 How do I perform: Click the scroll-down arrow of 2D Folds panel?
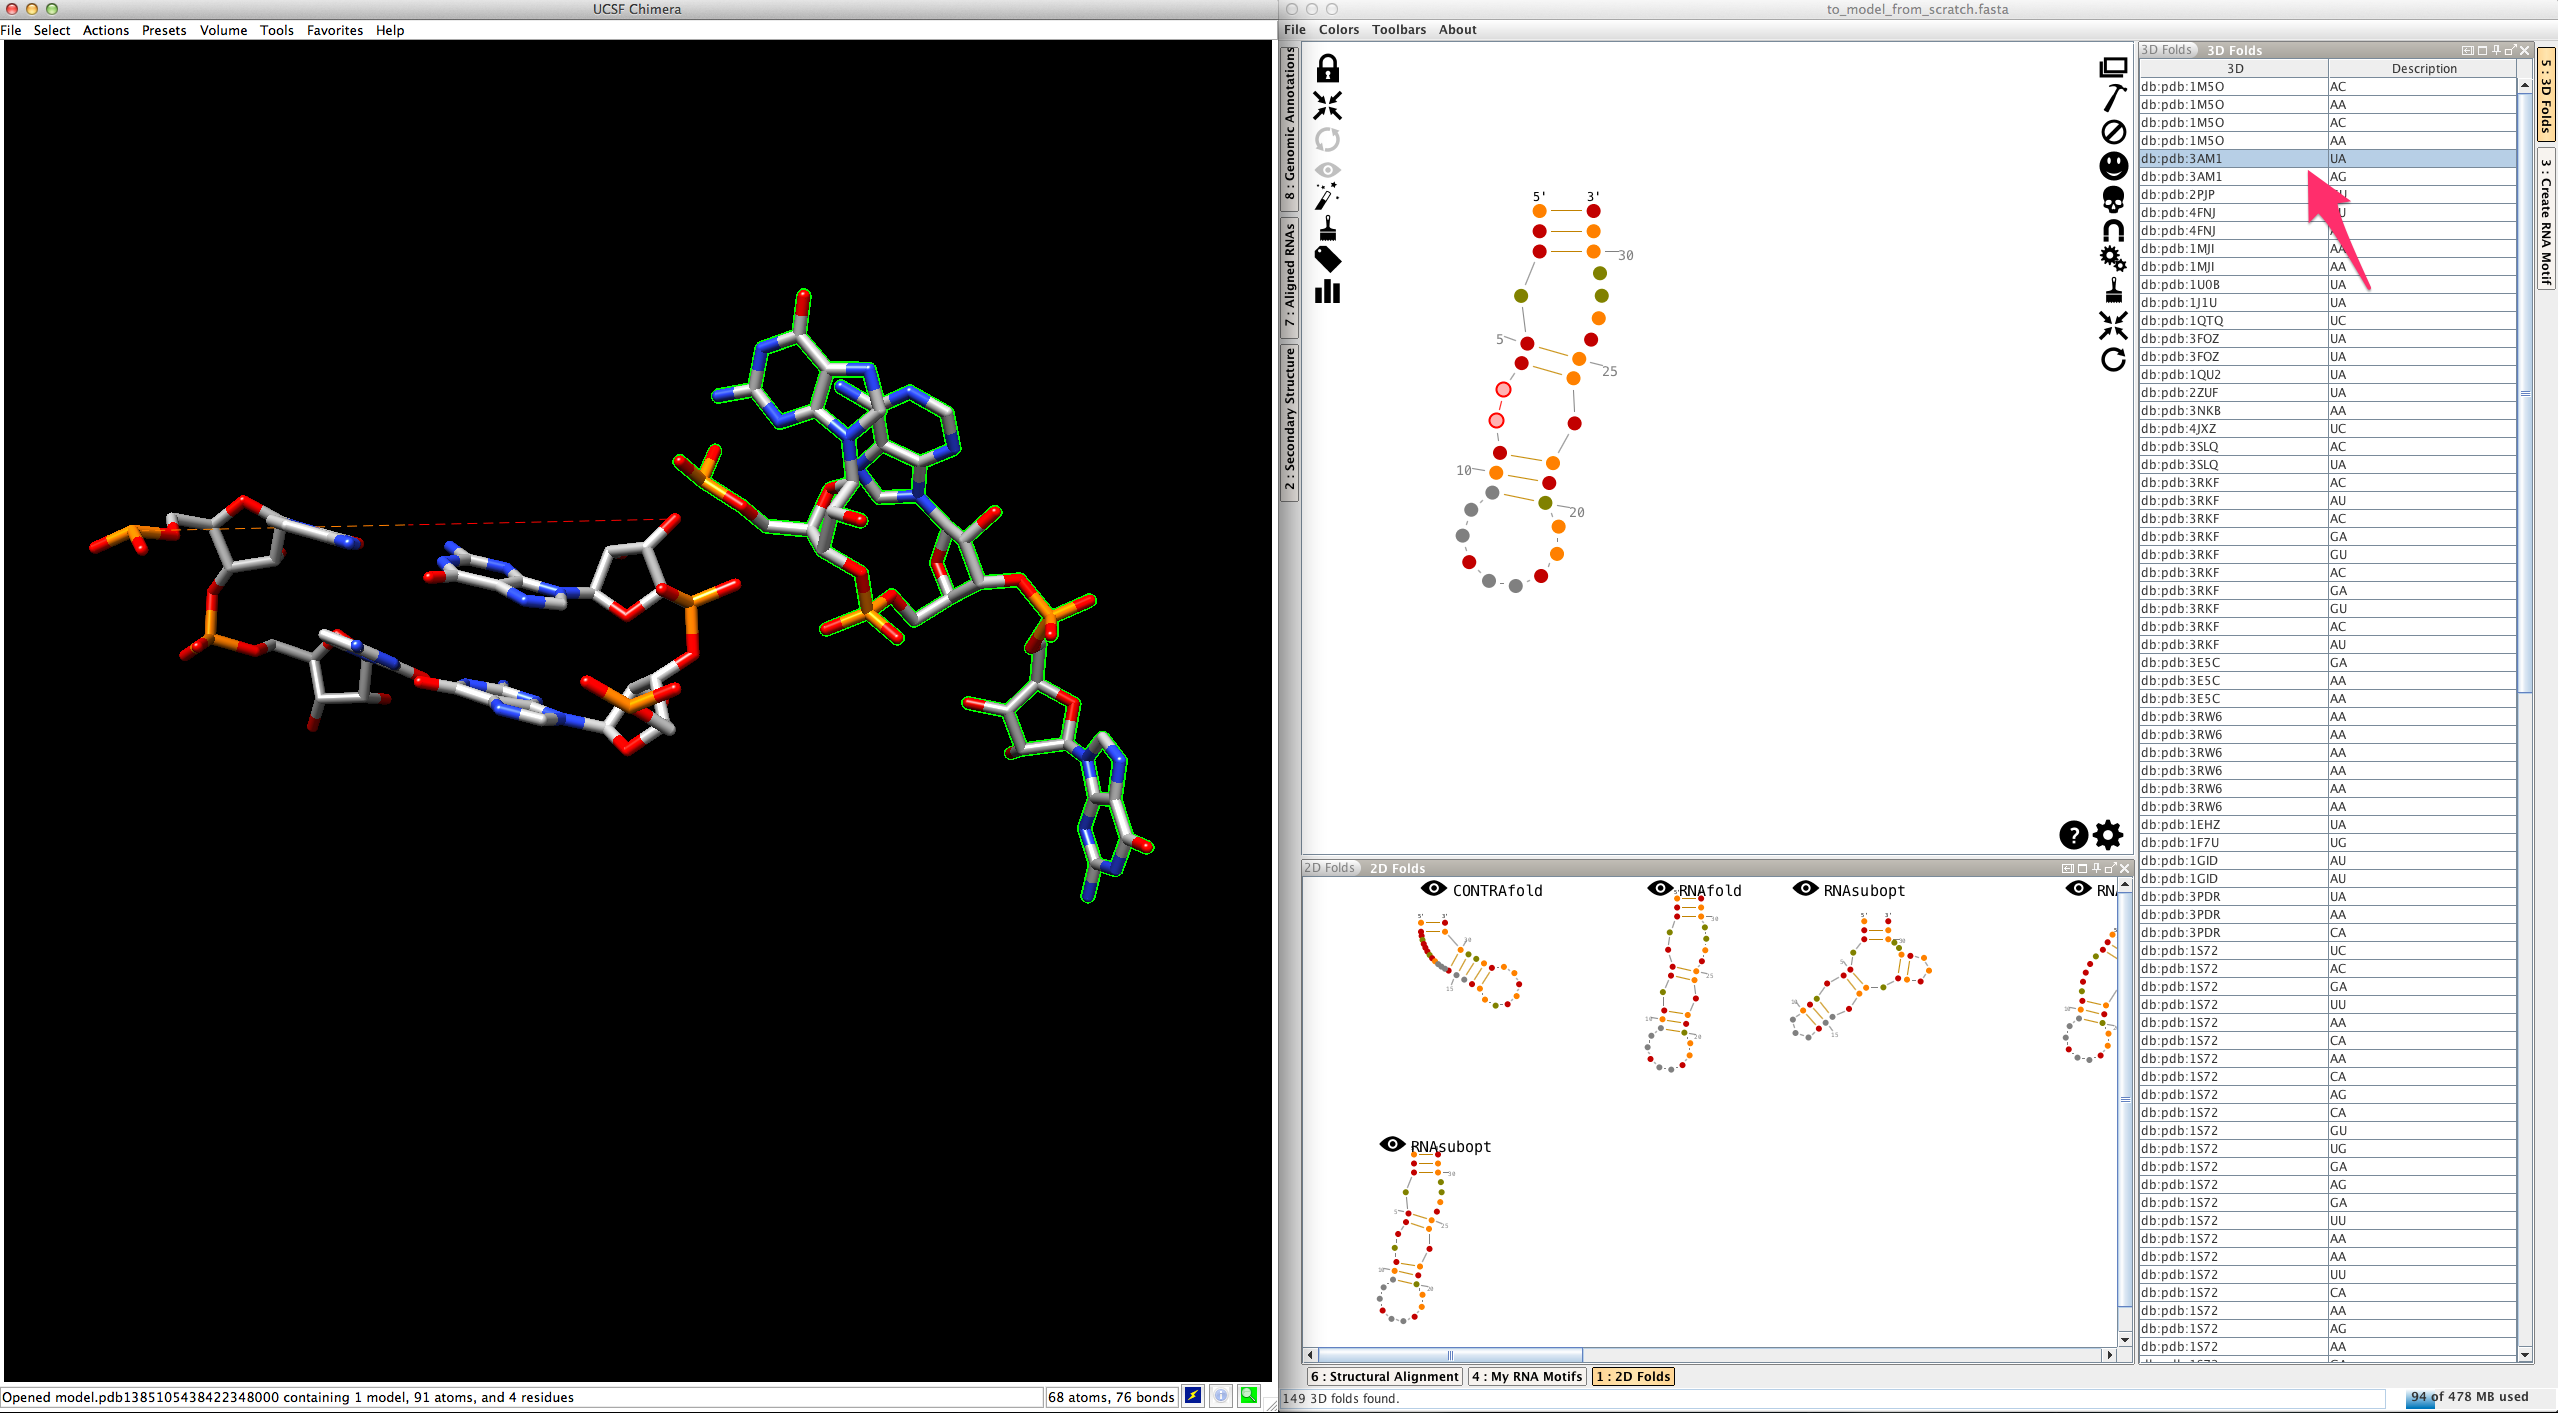point(2124,1338)
